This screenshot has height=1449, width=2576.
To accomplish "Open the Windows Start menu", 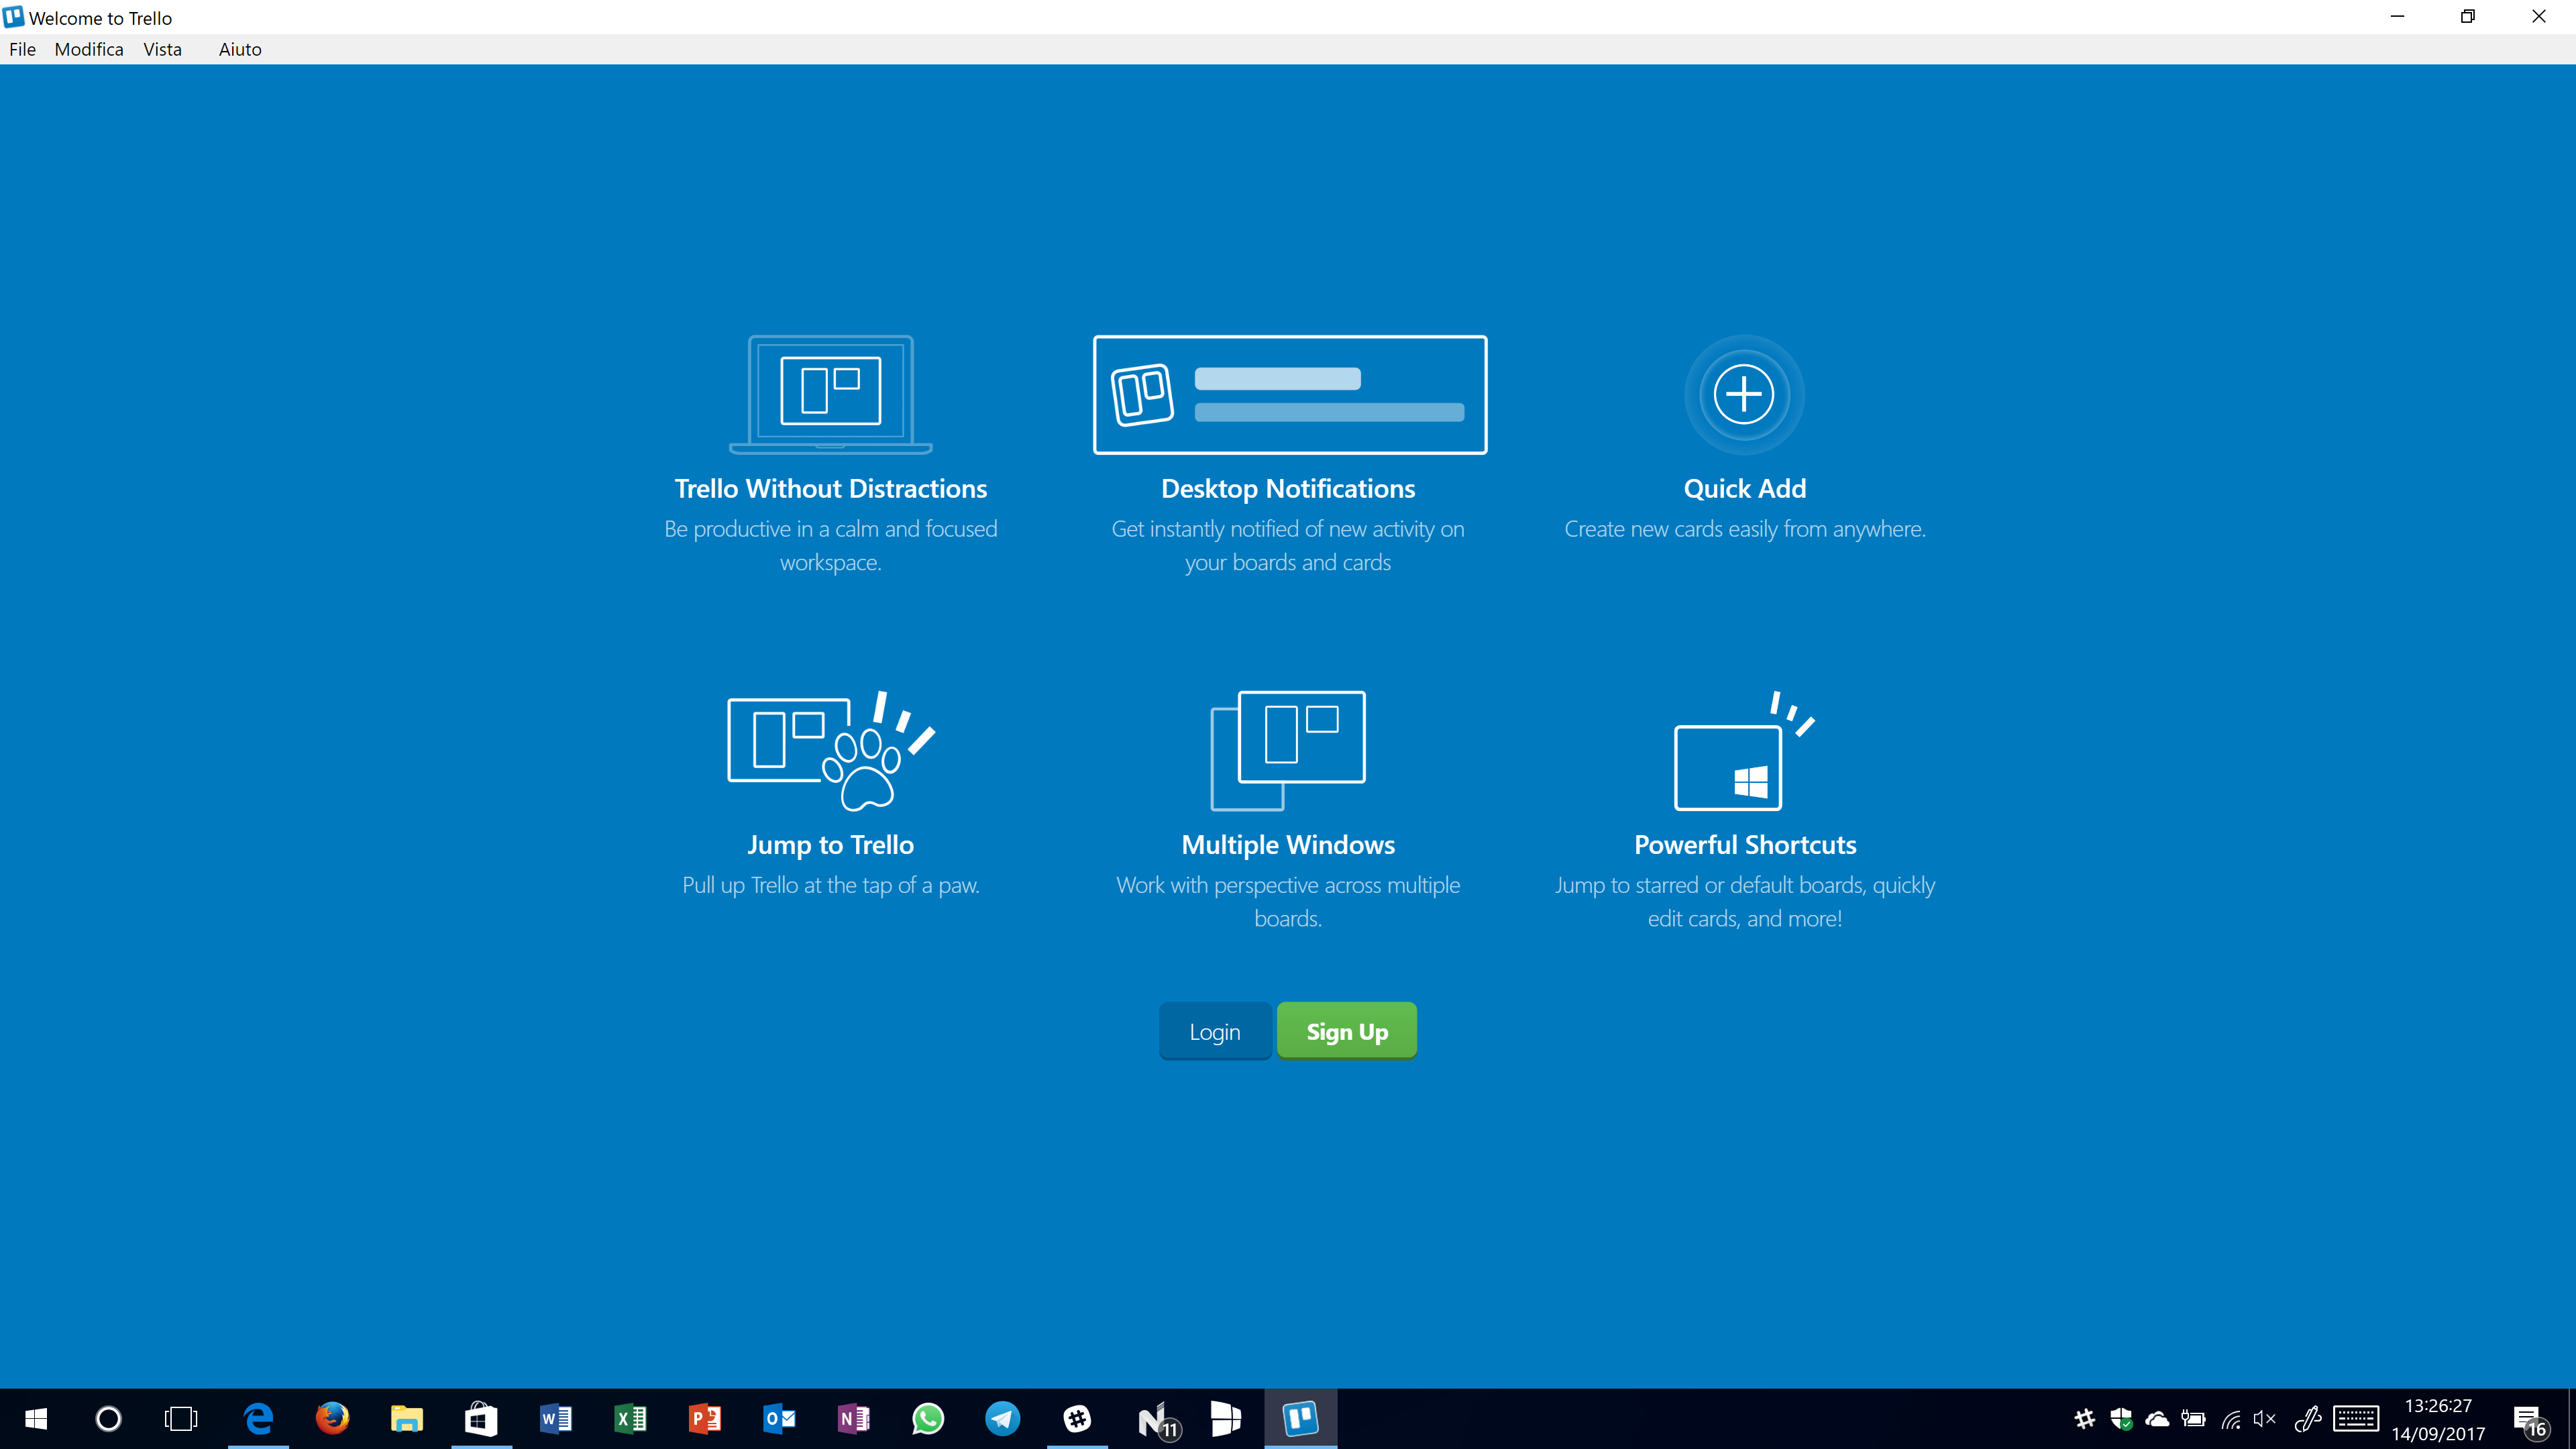I will (x=36, y=1418).
